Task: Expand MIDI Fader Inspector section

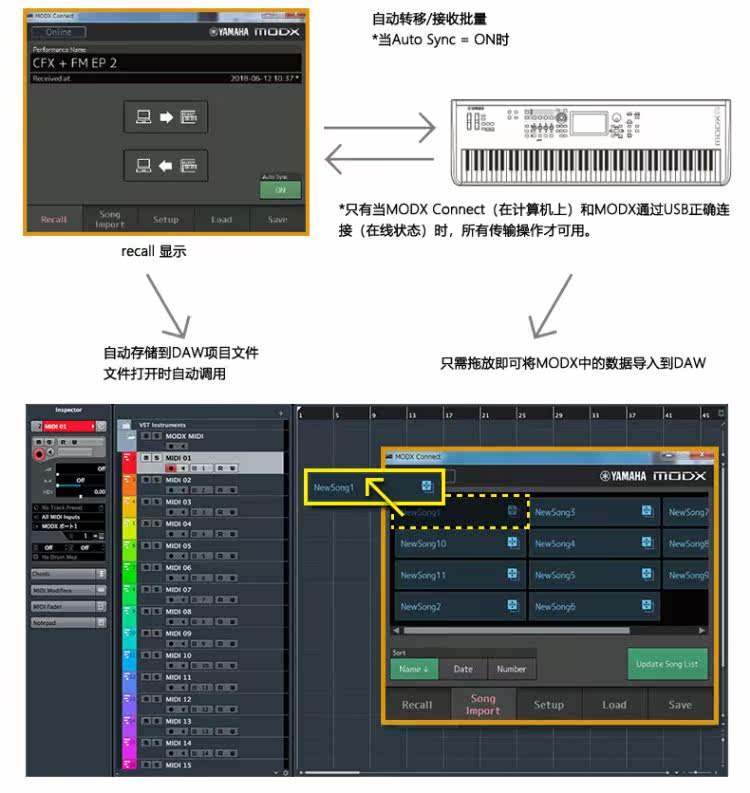Action: [x=68, y=606]
